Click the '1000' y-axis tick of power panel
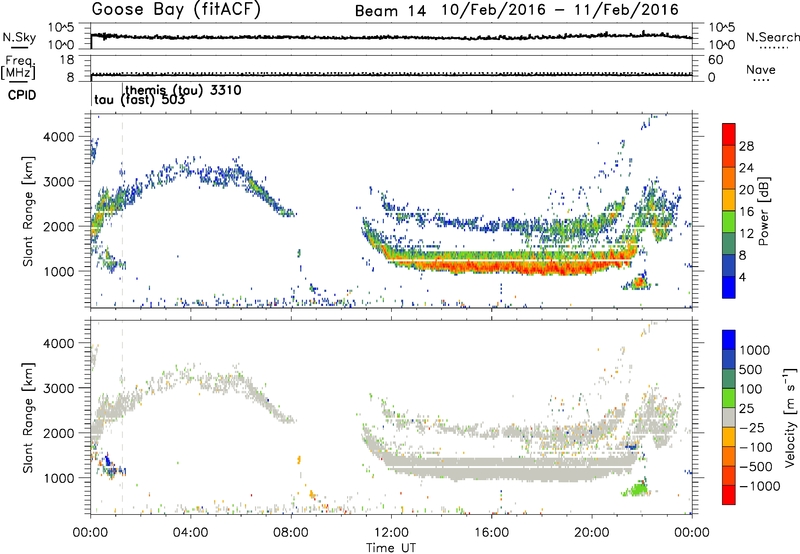 (60, 271)
